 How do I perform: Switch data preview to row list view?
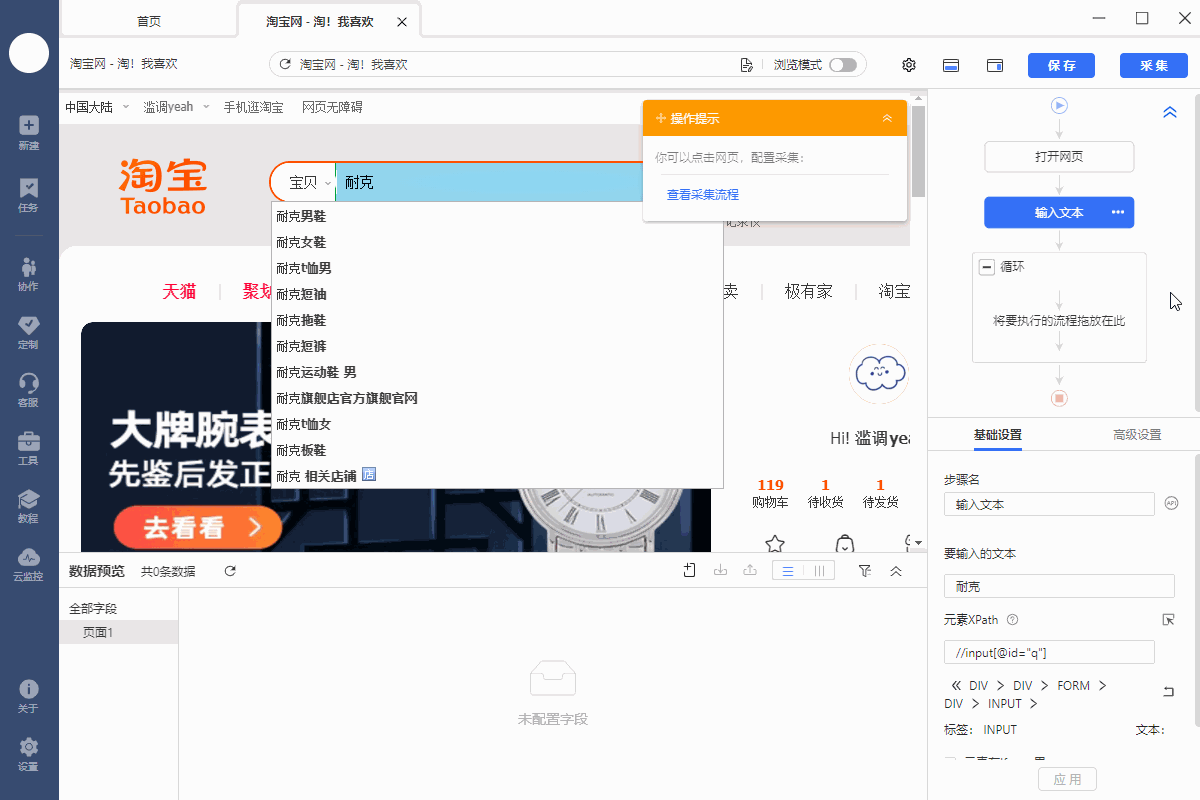788,571
